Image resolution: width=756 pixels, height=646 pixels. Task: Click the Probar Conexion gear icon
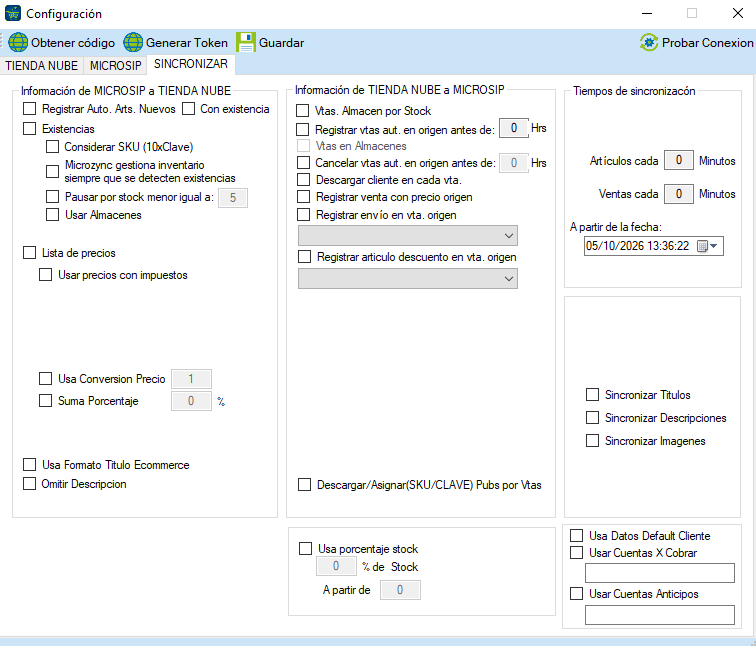[649, 42]
